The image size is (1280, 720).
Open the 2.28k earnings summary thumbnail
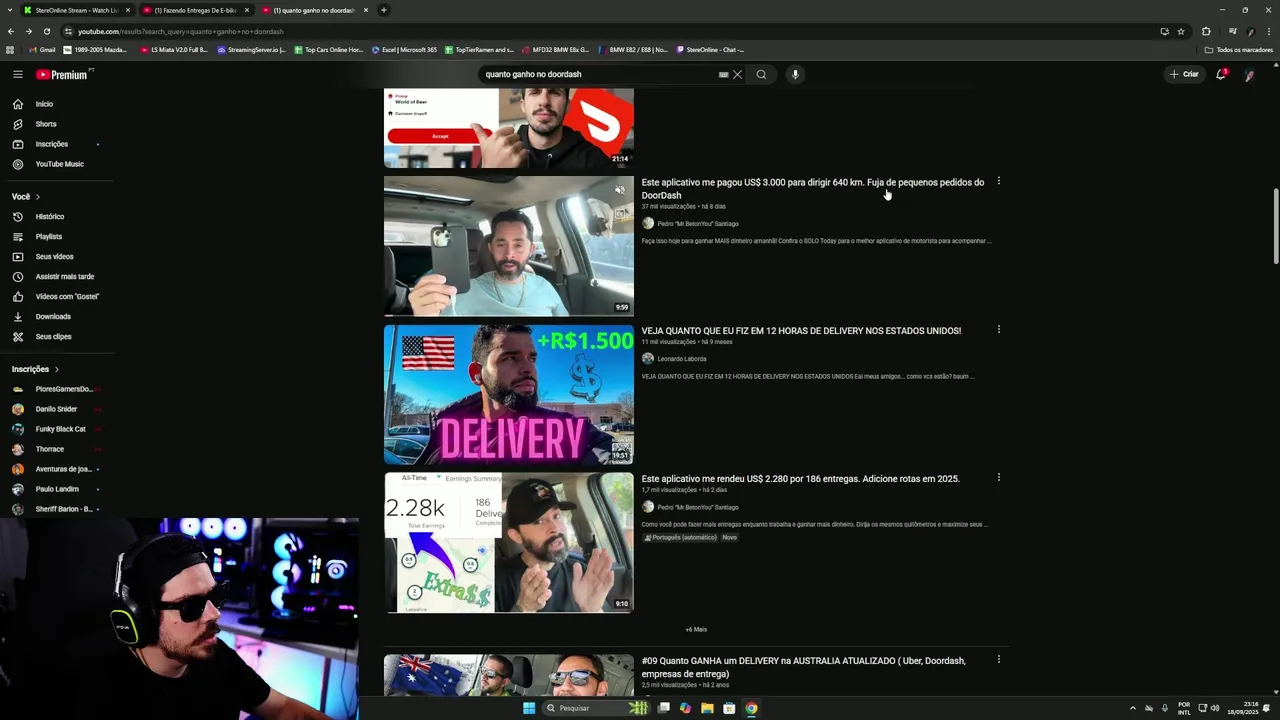pyautogui.click(x=509, y=542)
